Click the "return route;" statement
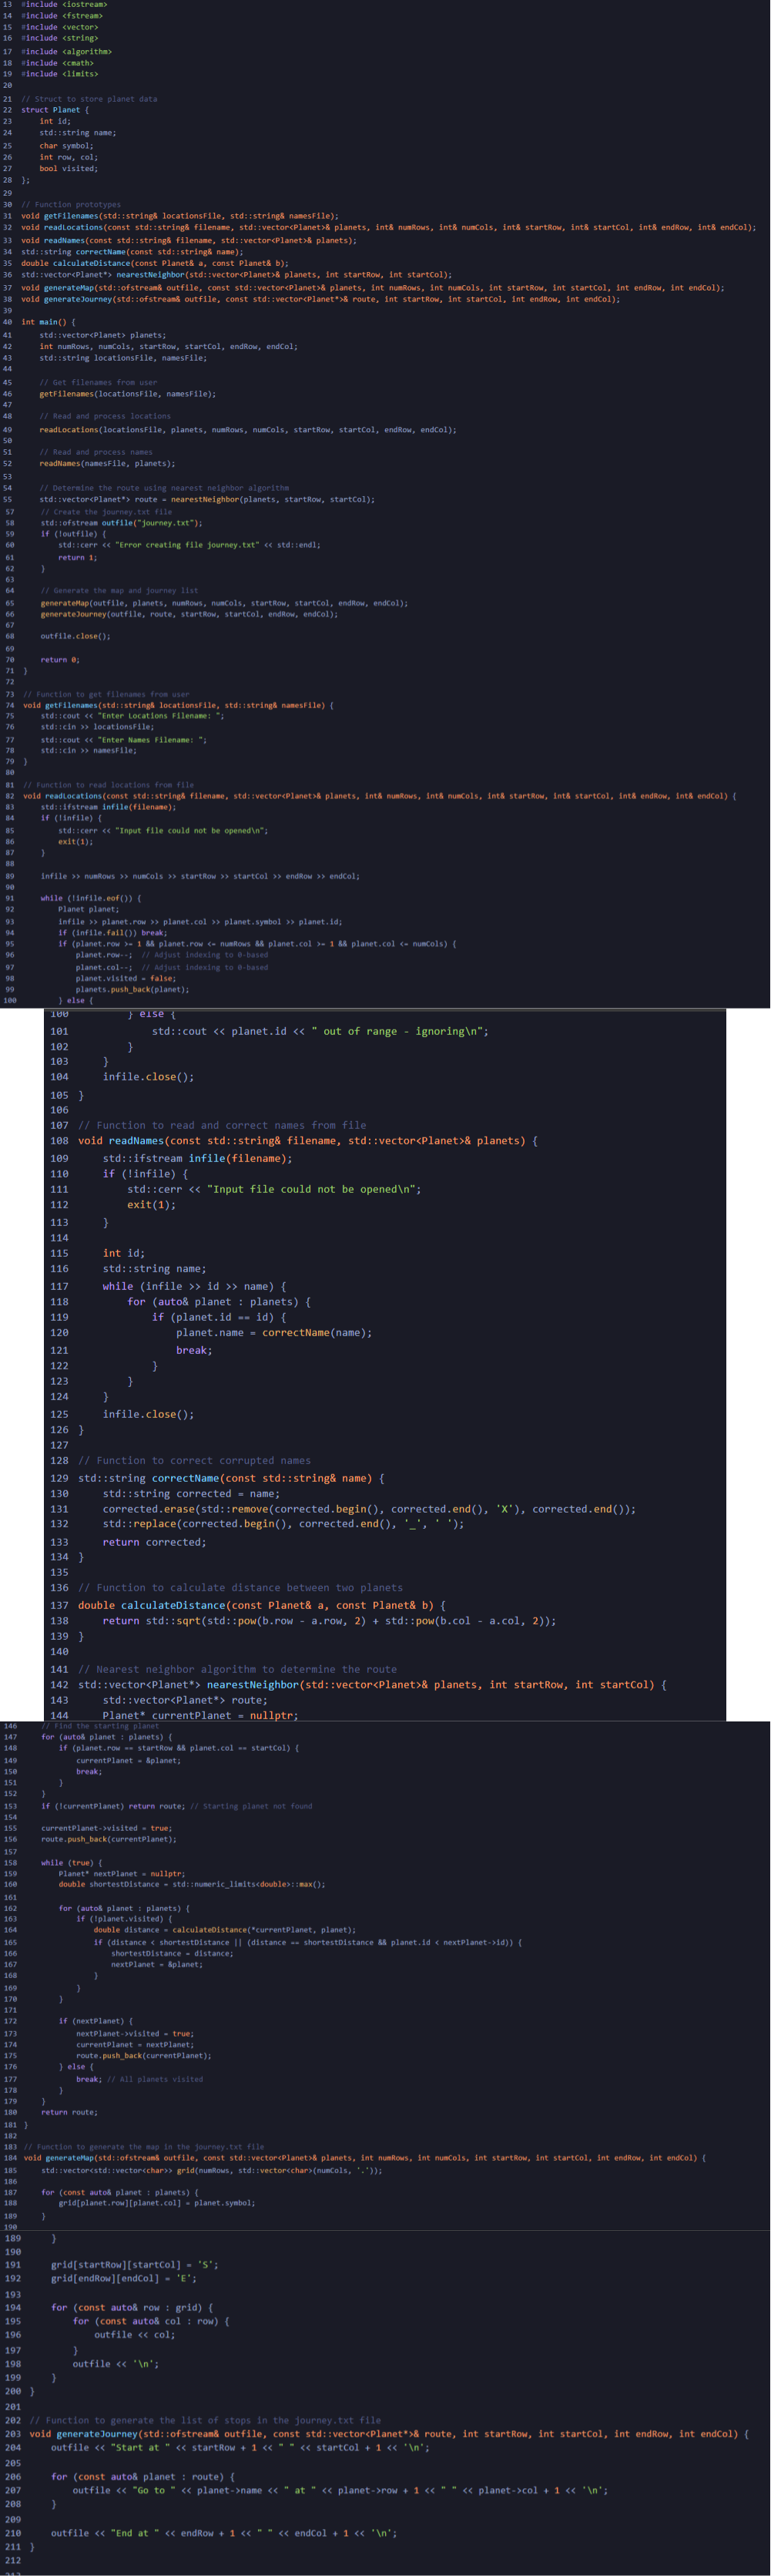771x2576 pixels. tap(69, 2112)
